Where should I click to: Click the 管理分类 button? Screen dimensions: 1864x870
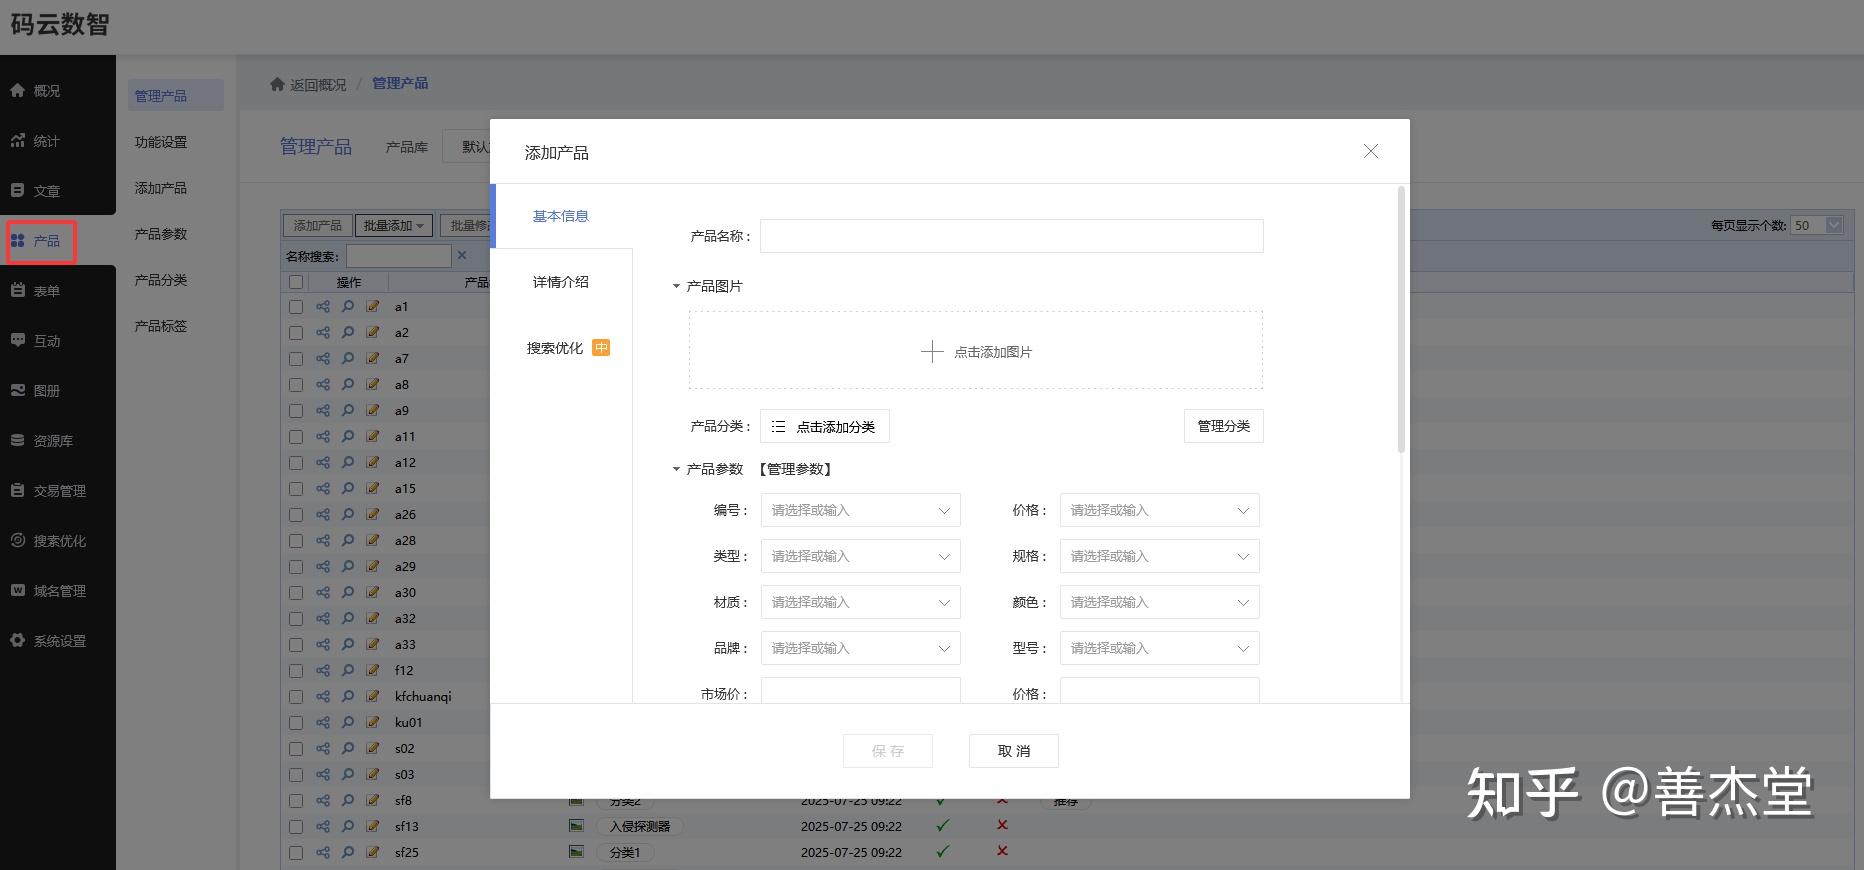[1224, 426]
